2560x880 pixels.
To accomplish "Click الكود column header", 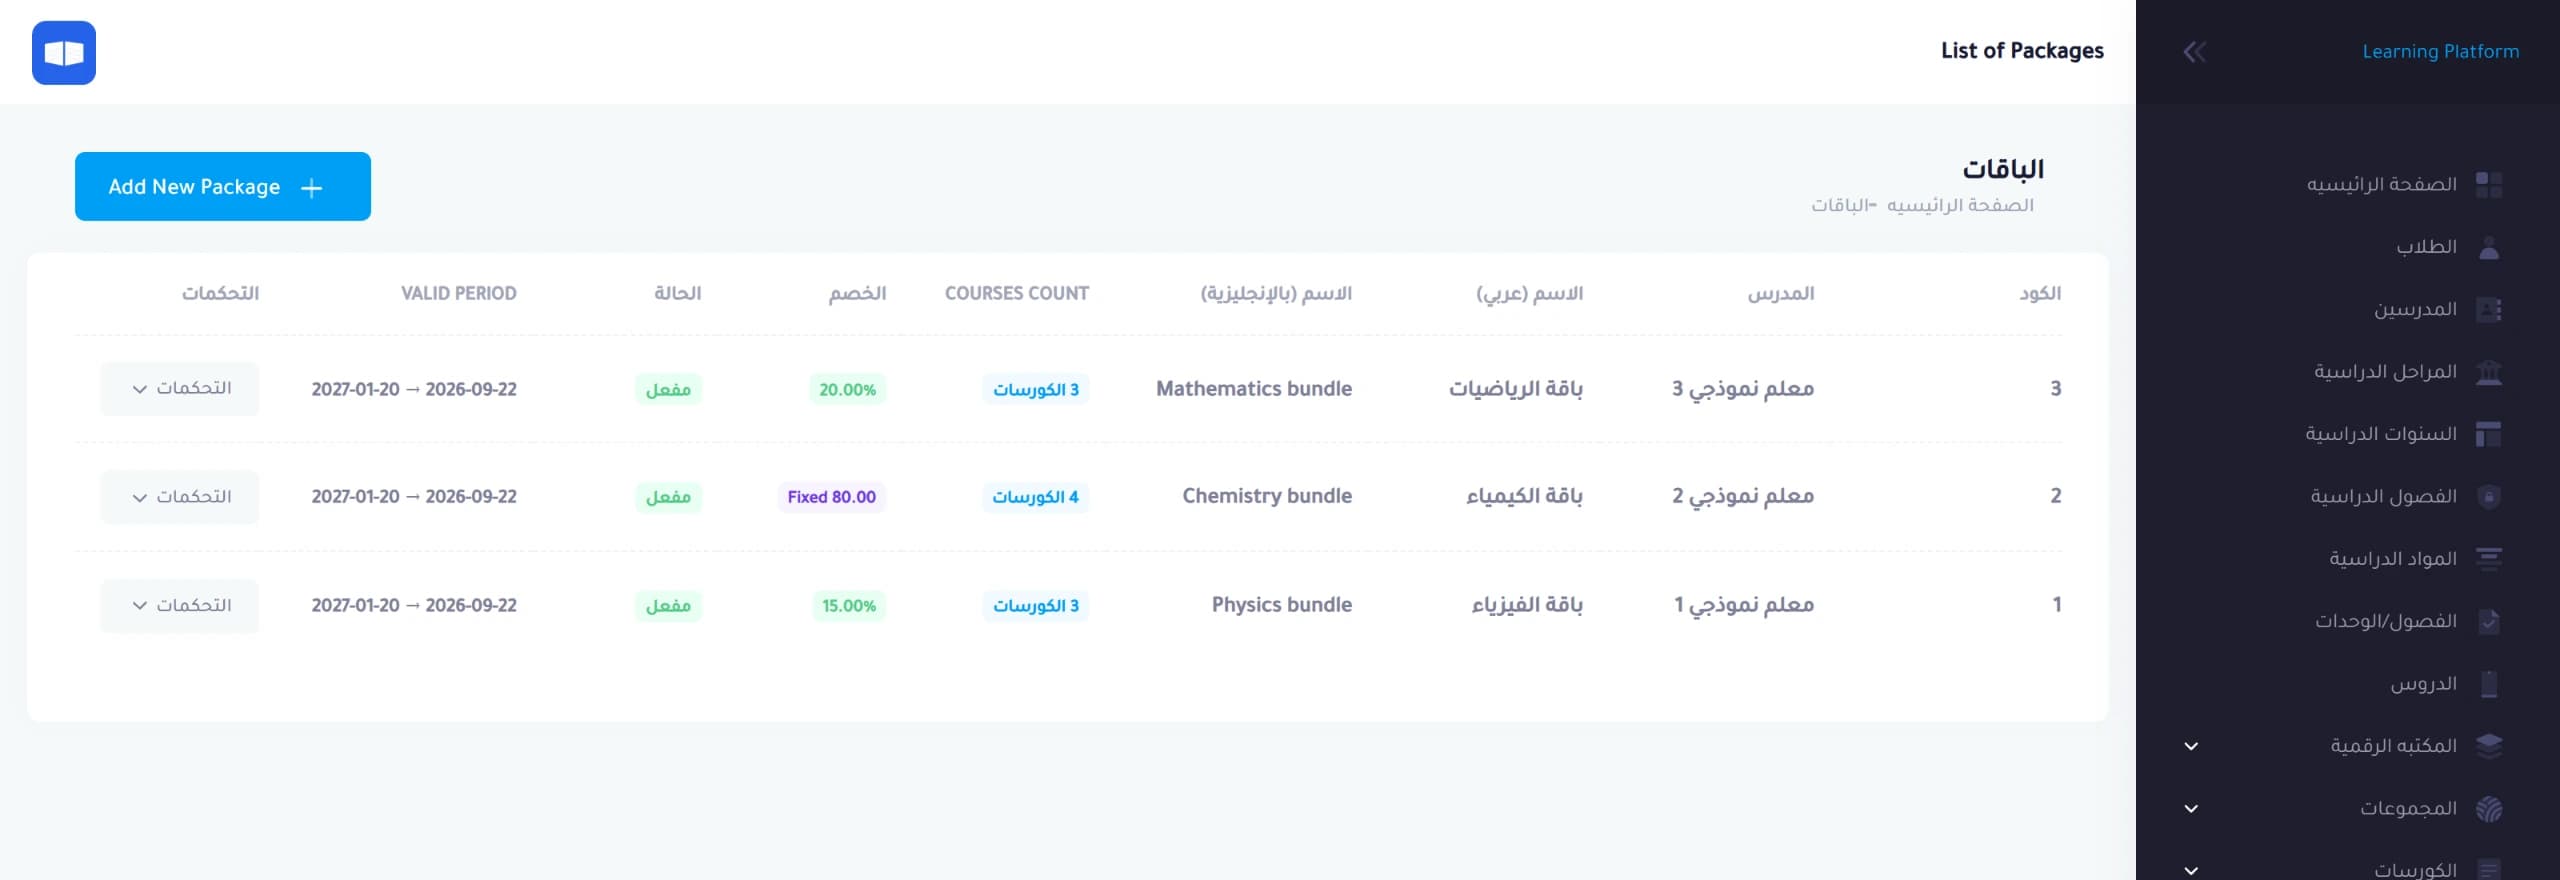I will click(2040, 294).
